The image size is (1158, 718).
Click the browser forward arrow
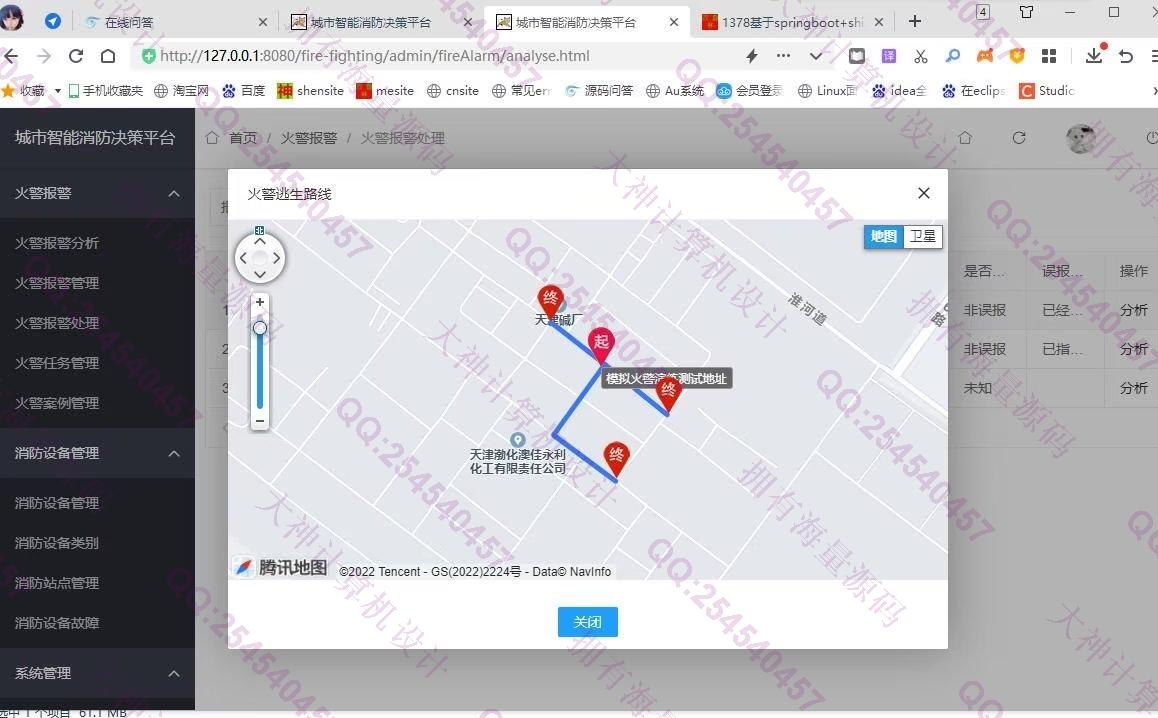44,56
